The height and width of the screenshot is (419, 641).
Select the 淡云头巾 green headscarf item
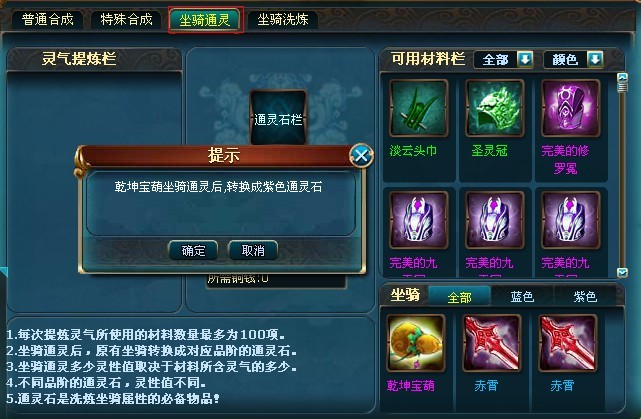419,108
